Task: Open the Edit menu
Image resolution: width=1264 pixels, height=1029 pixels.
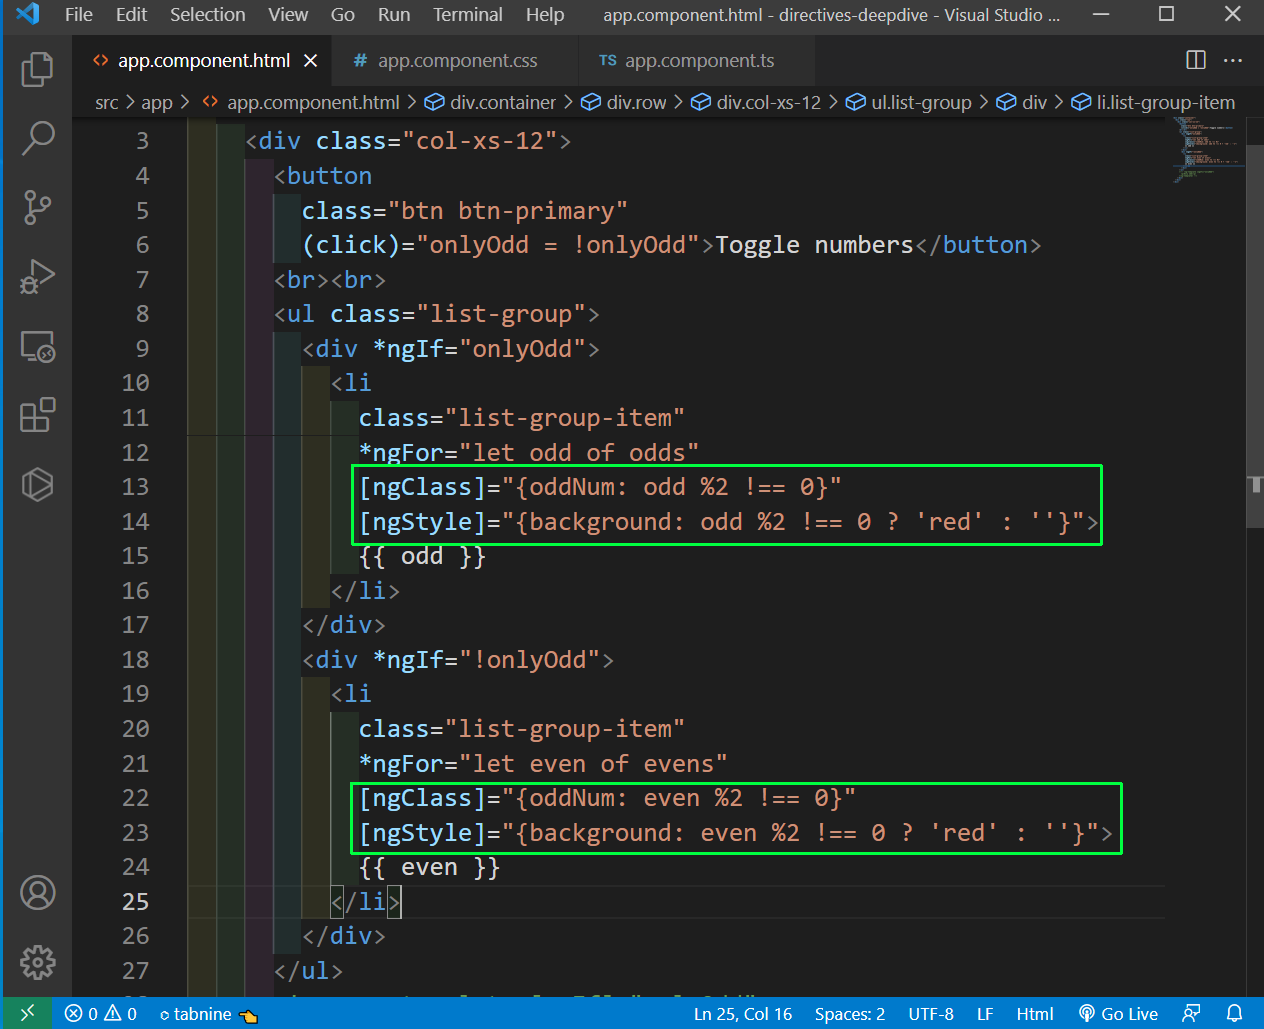Action: click(x=131, y=14)
